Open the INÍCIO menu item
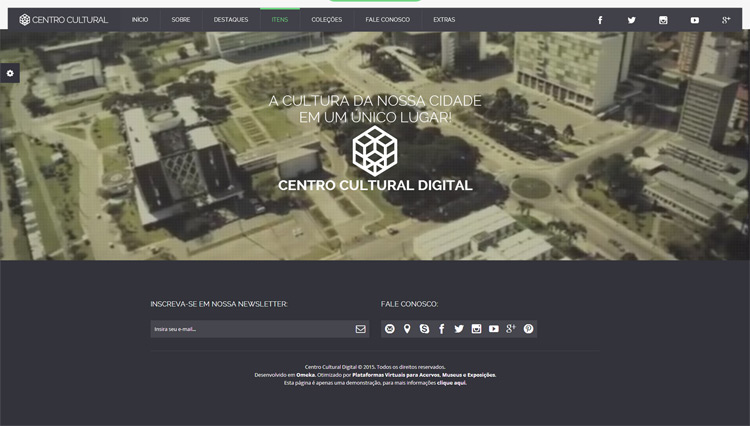 coord(140,20)
